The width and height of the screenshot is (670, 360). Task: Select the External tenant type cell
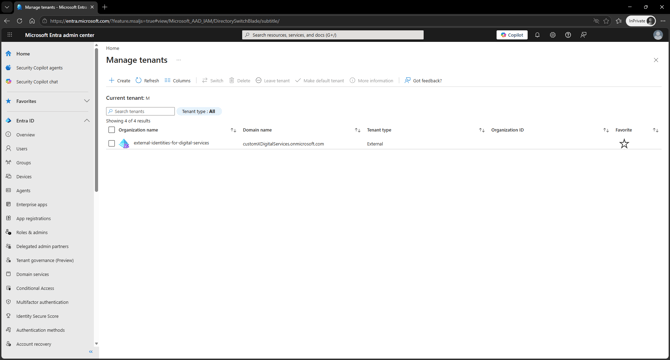point(375,144)
